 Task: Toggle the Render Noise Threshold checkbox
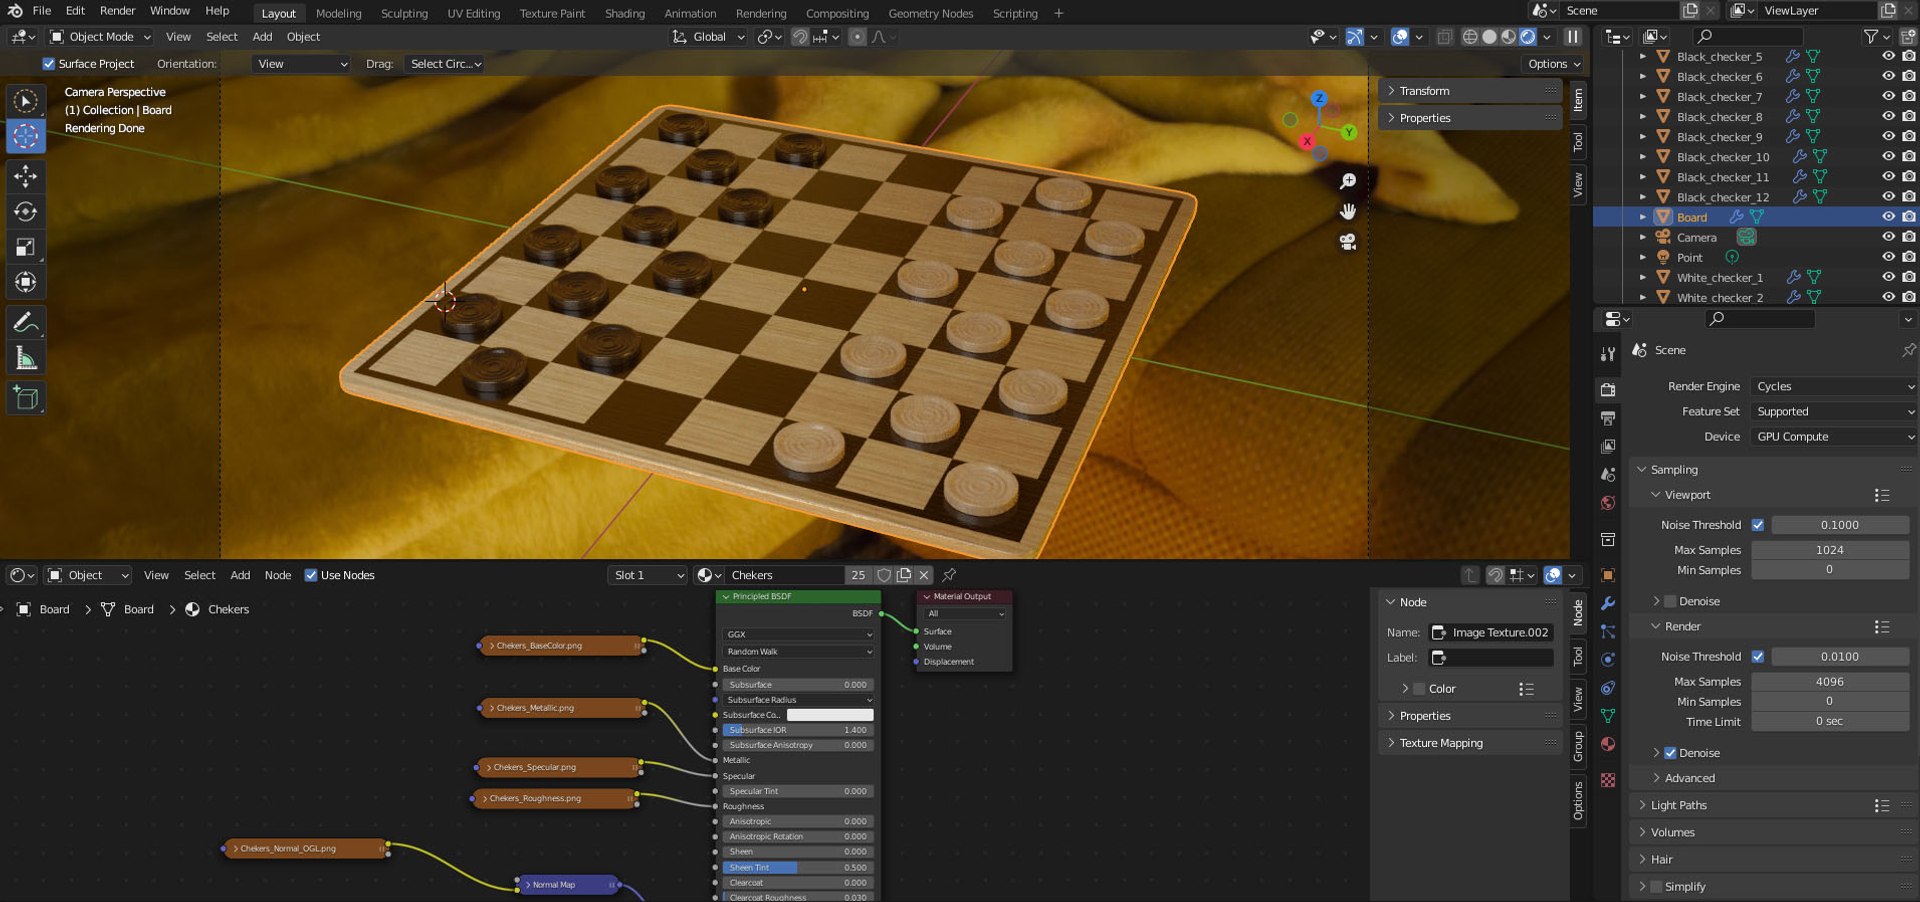click(x=1758, y=657)
